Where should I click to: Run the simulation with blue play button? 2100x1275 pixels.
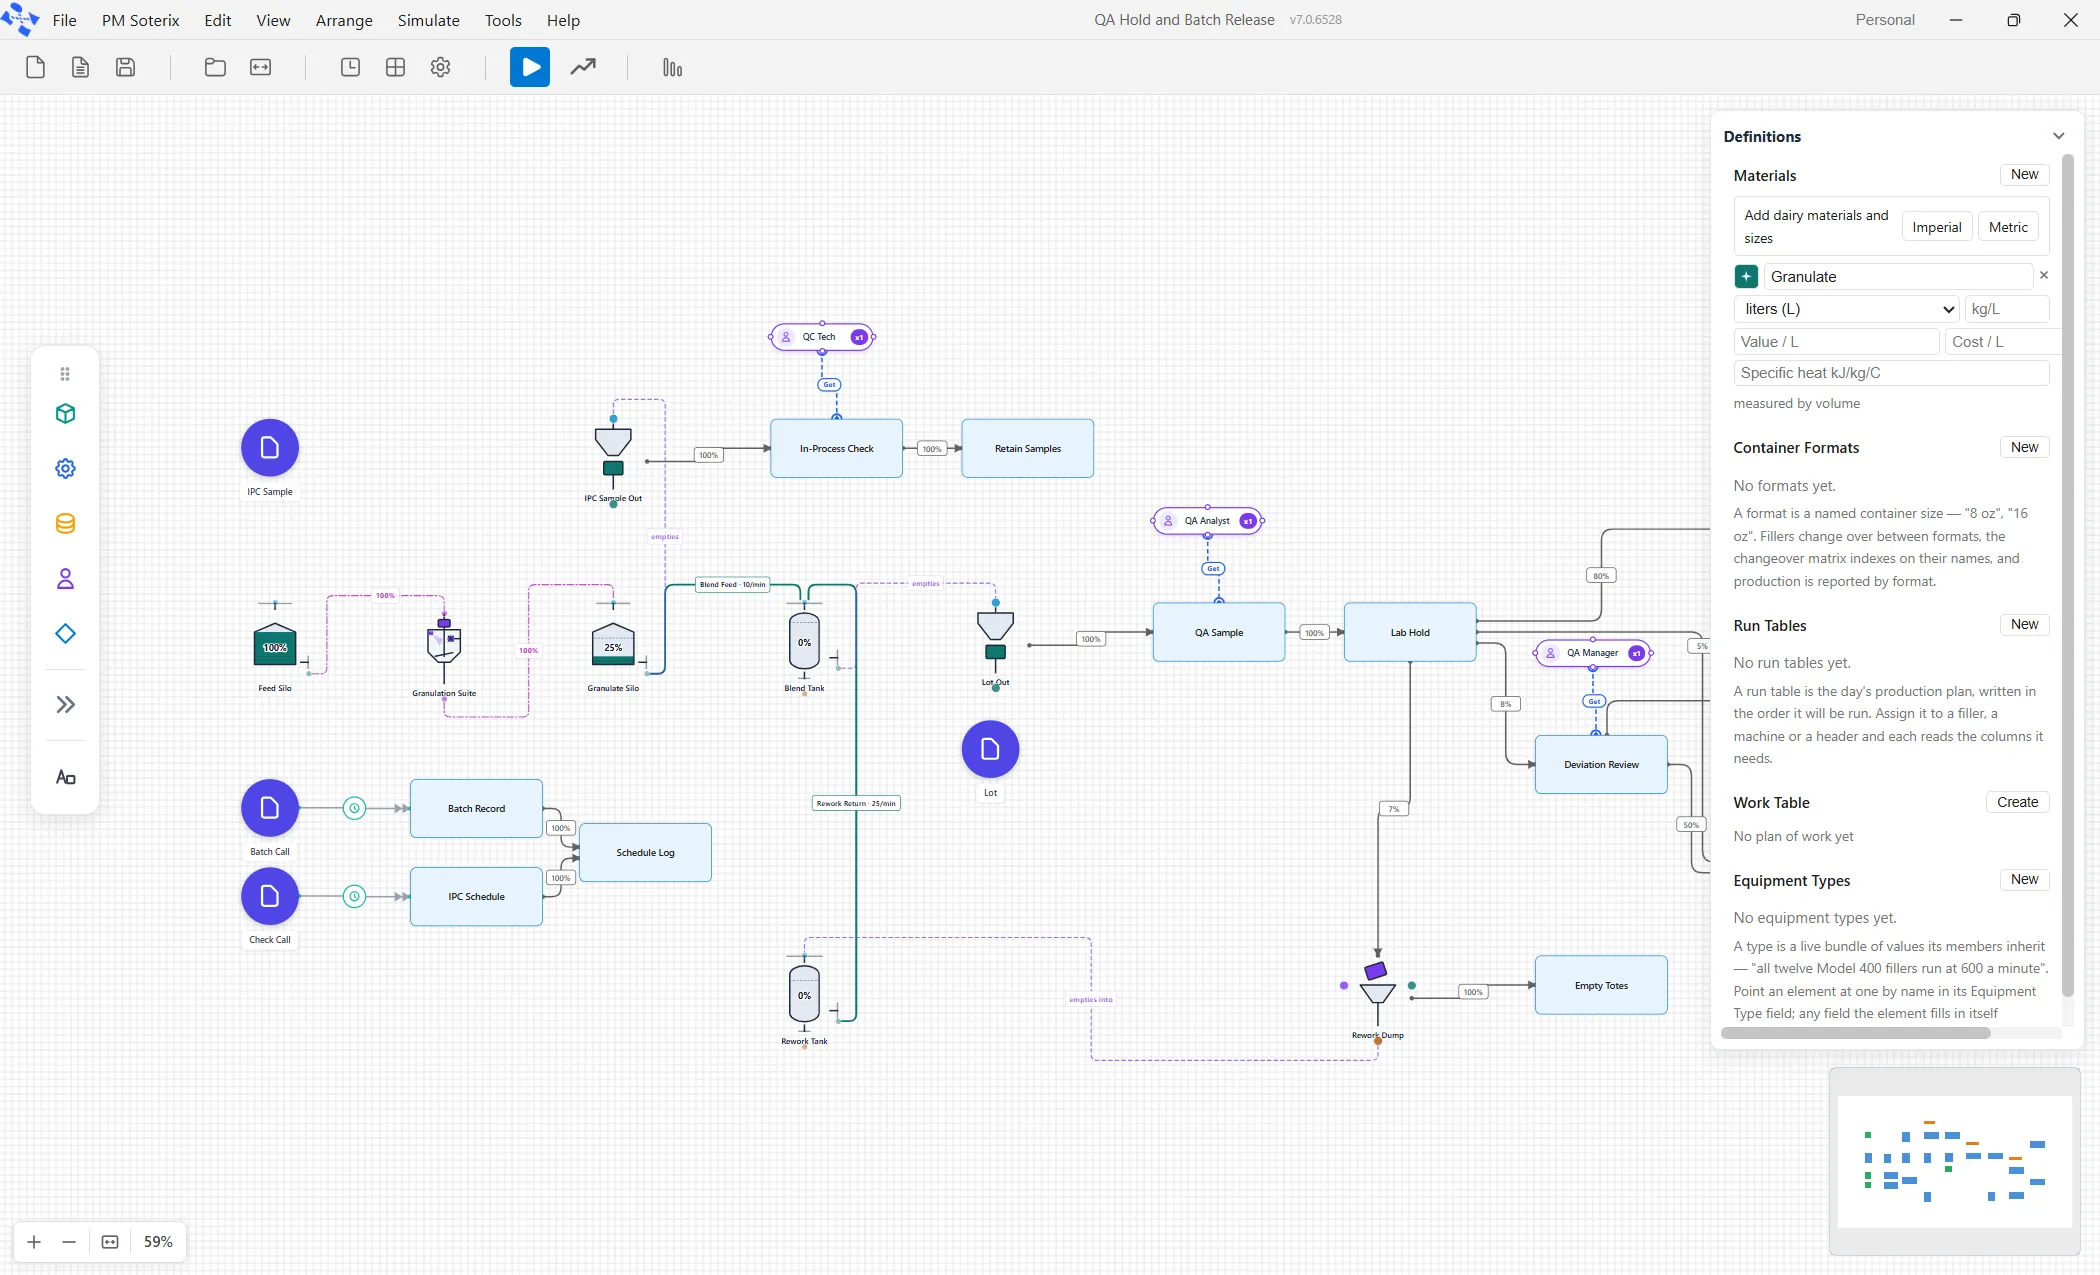pos(530,67)
